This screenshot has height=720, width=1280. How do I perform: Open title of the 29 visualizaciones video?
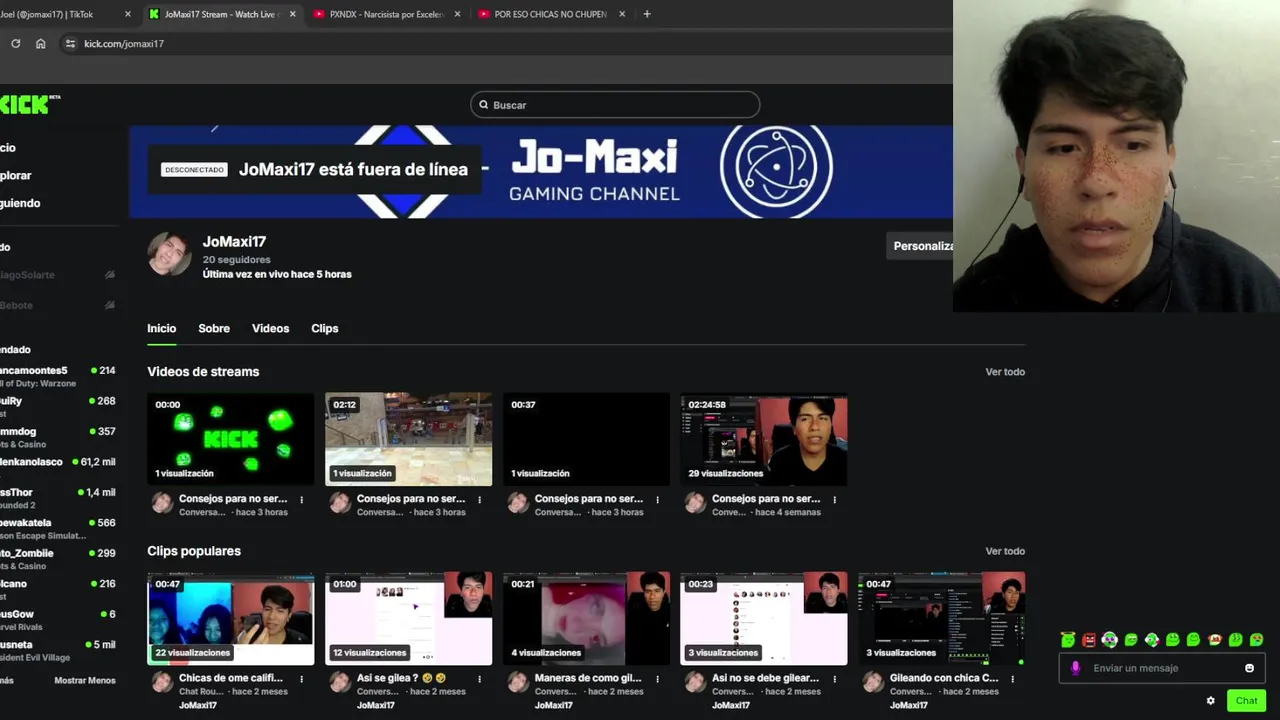pos(765,498)
